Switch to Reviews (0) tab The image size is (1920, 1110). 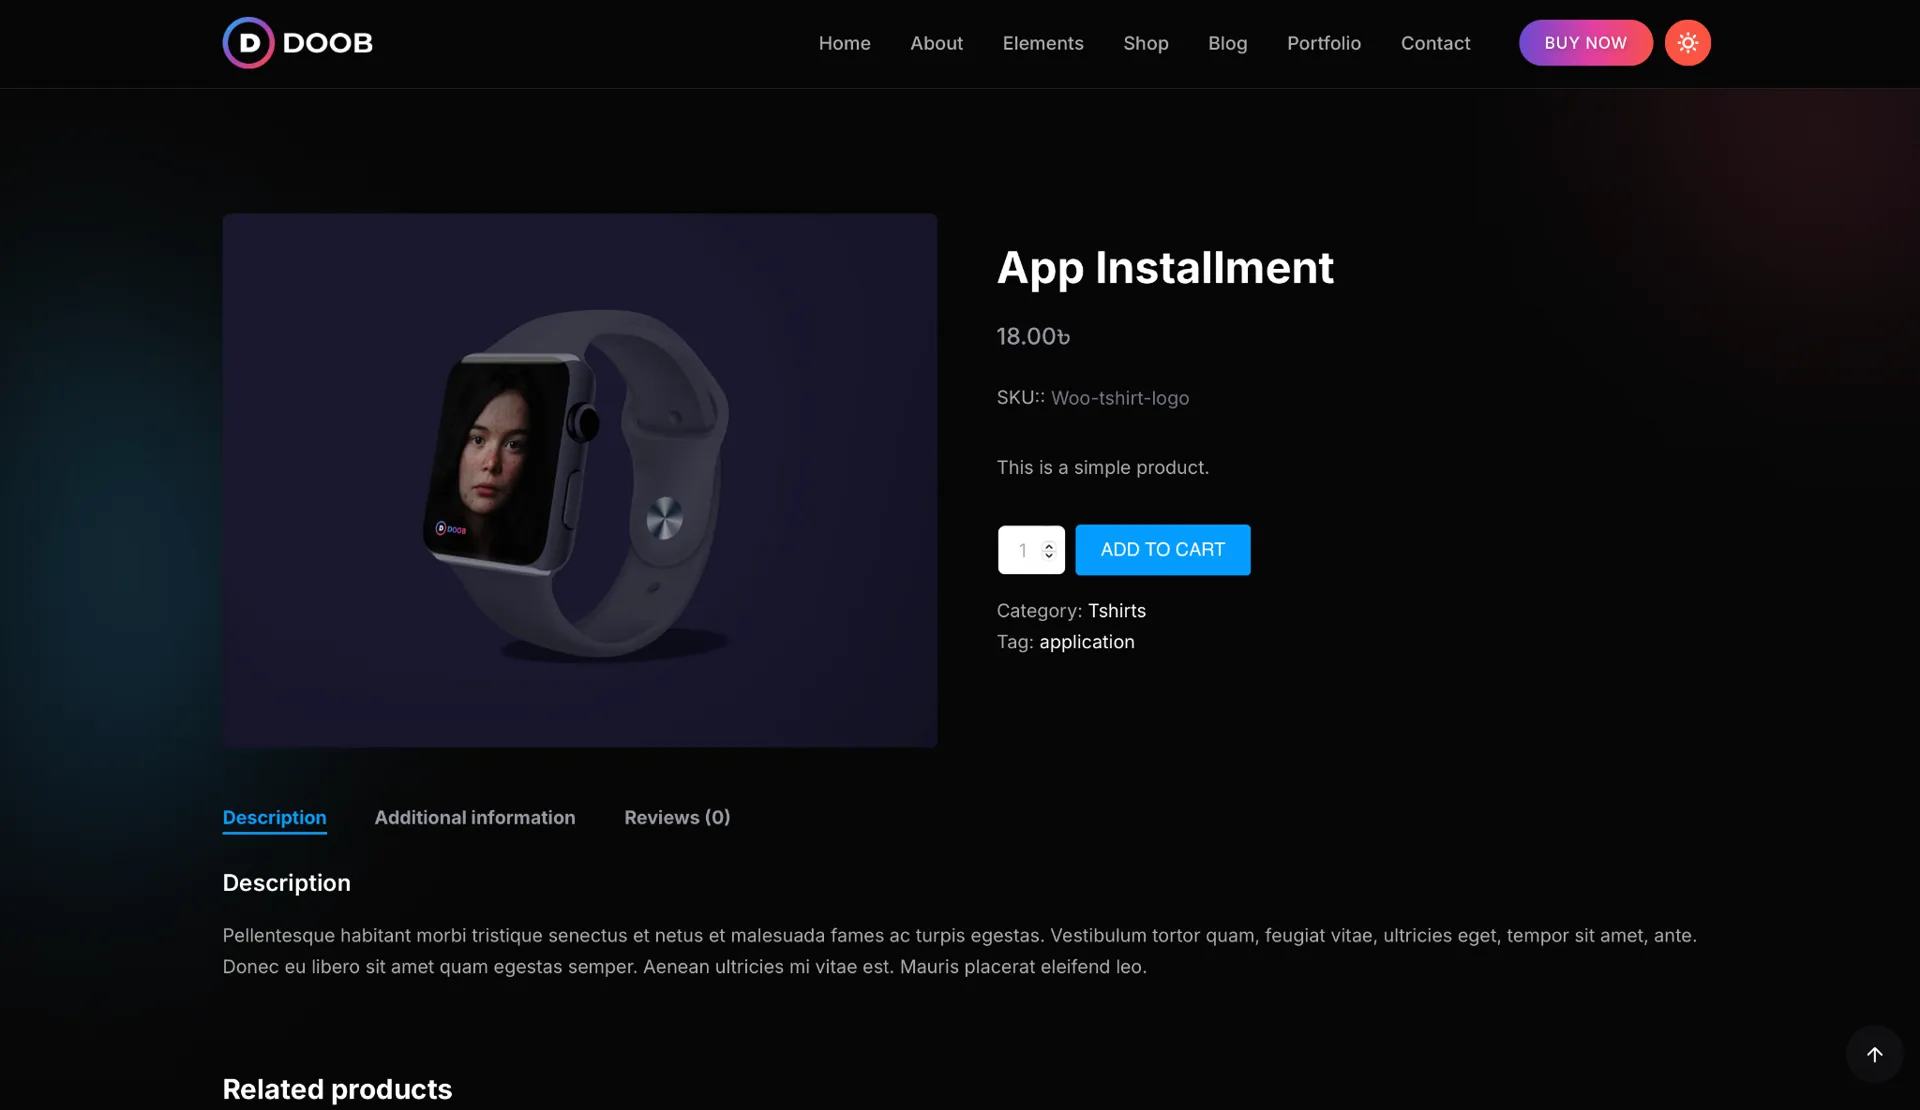[677, 817]
